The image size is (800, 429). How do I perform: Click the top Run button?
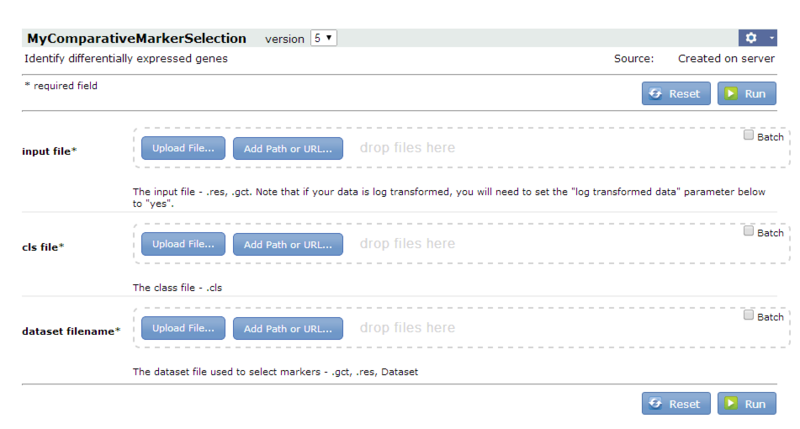coord(747,94)
